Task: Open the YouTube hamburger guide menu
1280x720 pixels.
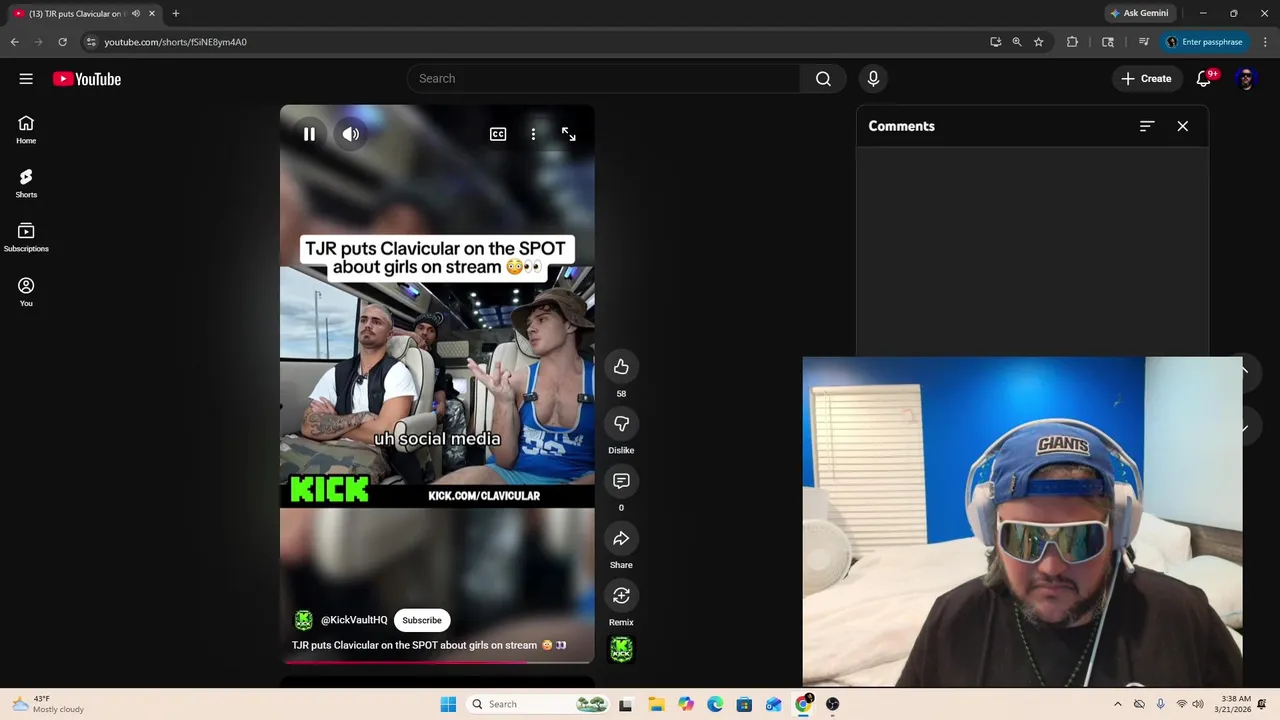Action: (x=26, y=79)
